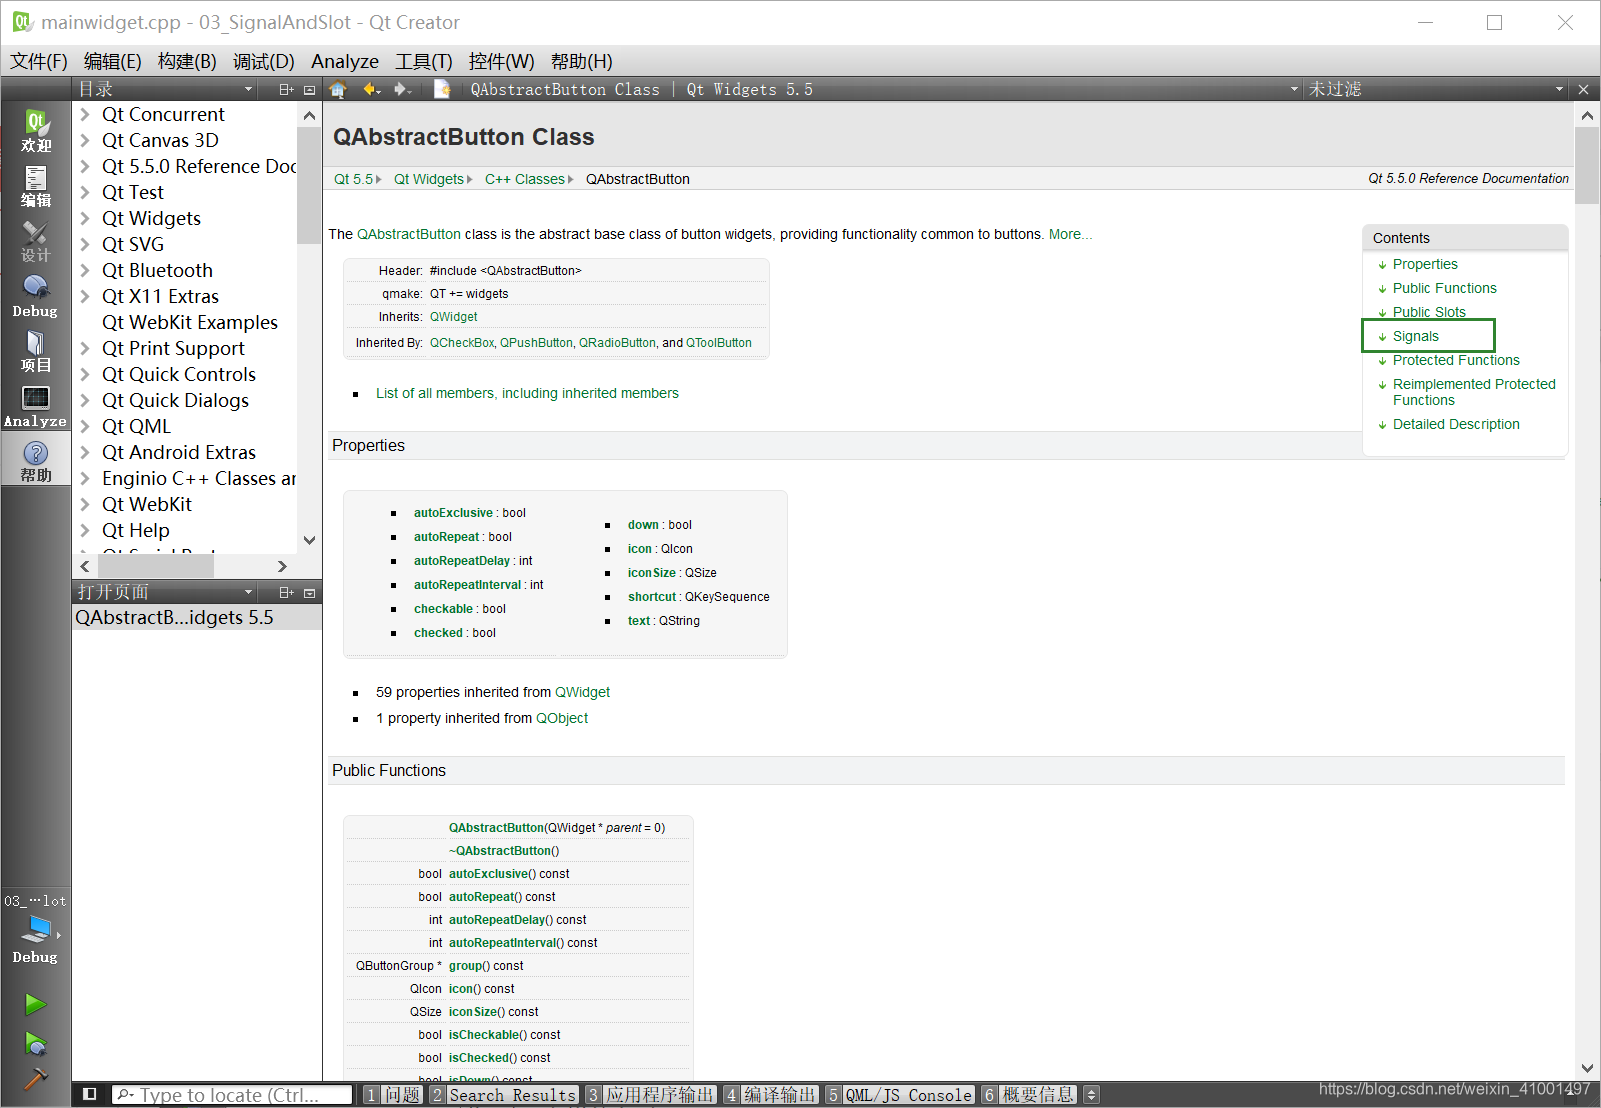Close the 目录 contents pane

[x=310, y=89]
